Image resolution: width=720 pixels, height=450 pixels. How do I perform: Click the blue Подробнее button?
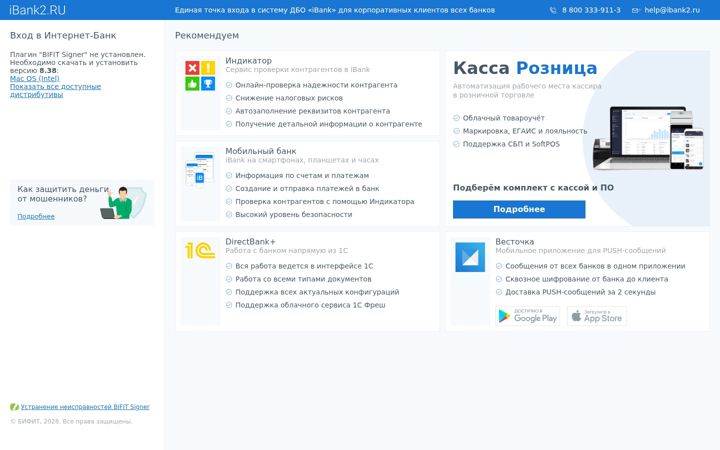519,209
